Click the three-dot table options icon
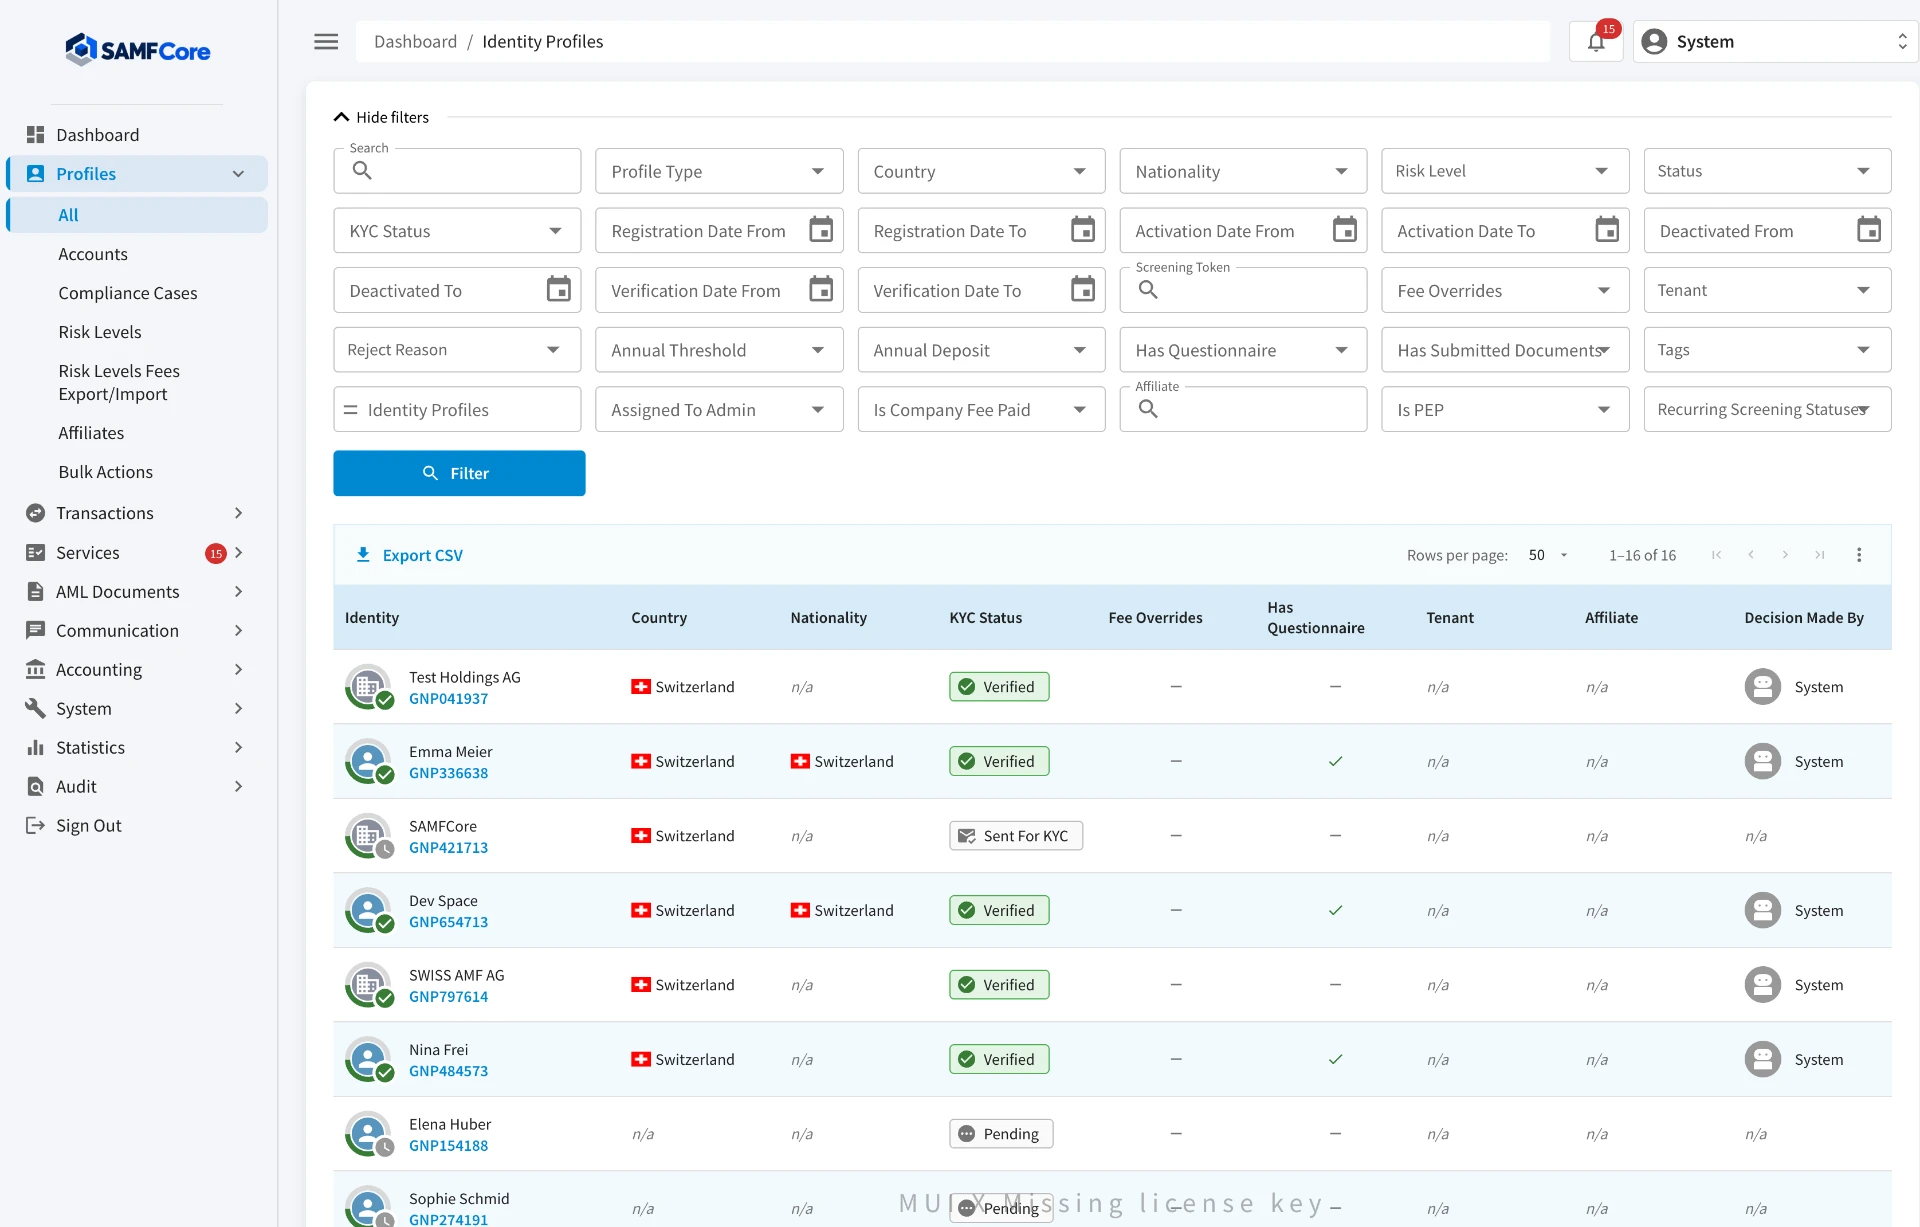Image resolution: width=1920 pixels, height=1227 pixels. (x=1859, y=555)
